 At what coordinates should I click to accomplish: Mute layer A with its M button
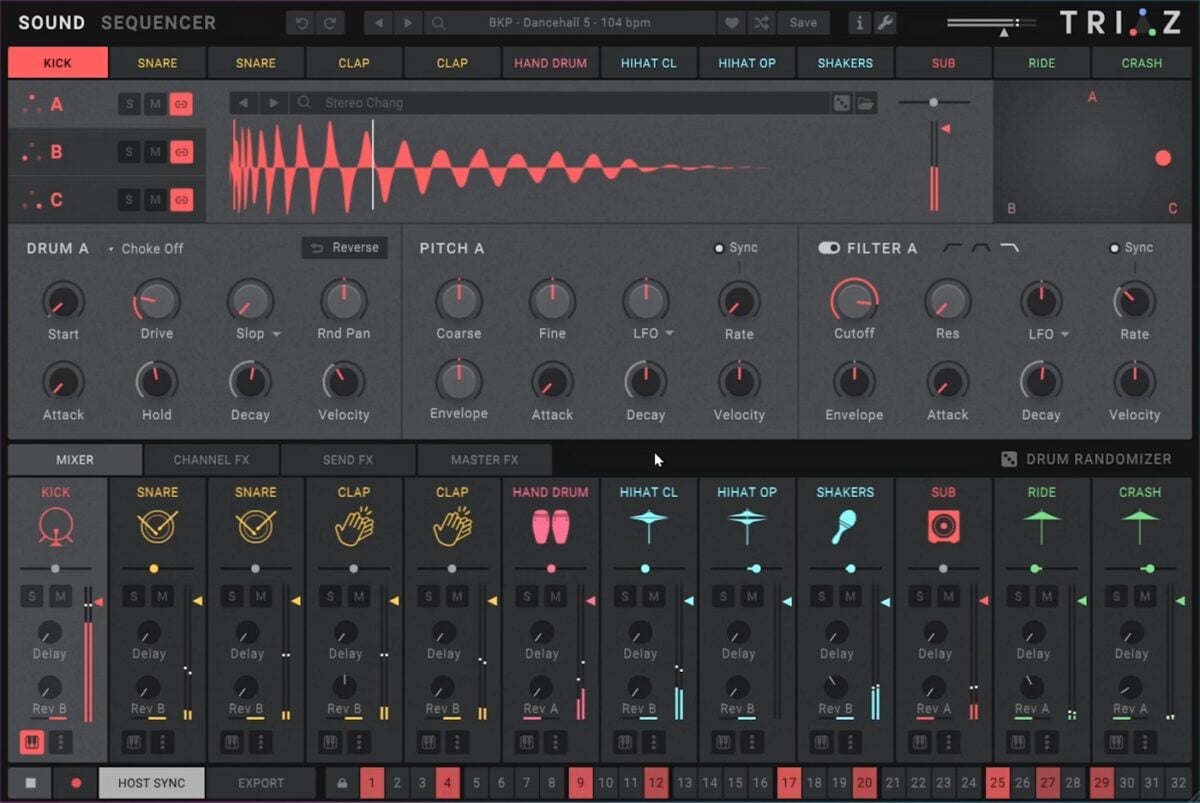155,104
